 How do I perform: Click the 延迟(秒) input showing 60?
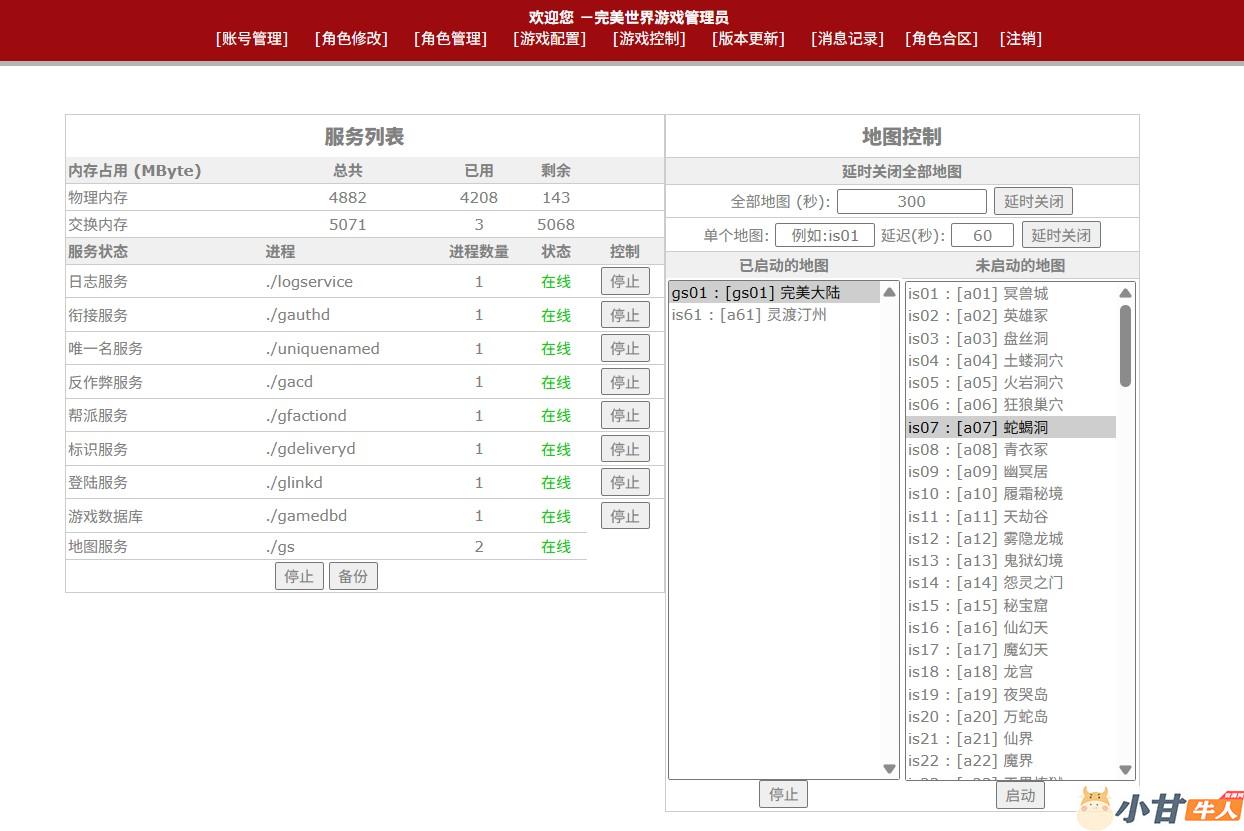[x=982, y=235]
